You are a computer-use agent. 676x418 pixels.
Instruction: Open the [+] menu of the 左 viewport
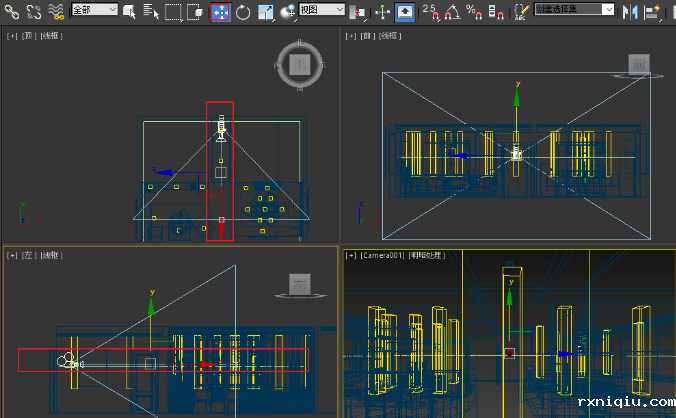click(12, 256)
